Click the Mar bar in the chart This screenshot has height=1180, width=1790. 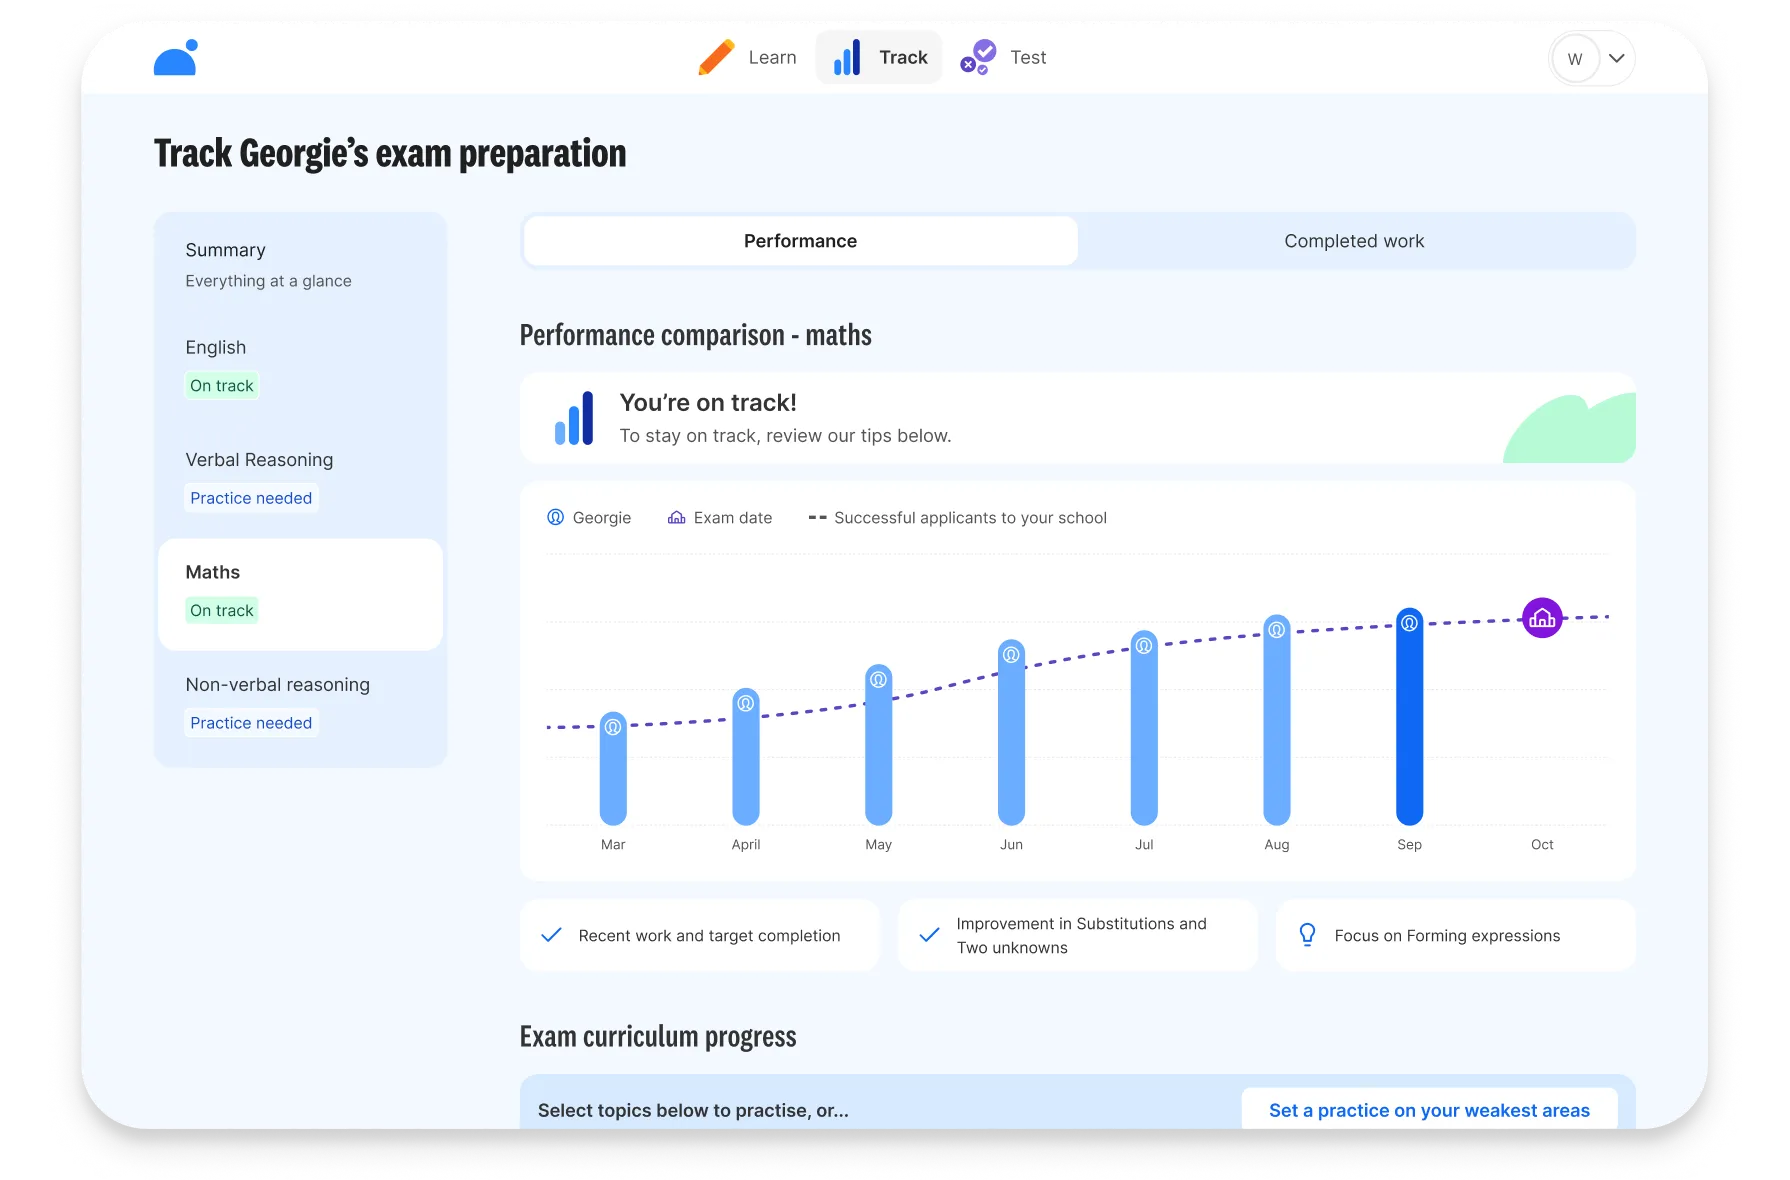pyautogui.click(x=613, y=768)
